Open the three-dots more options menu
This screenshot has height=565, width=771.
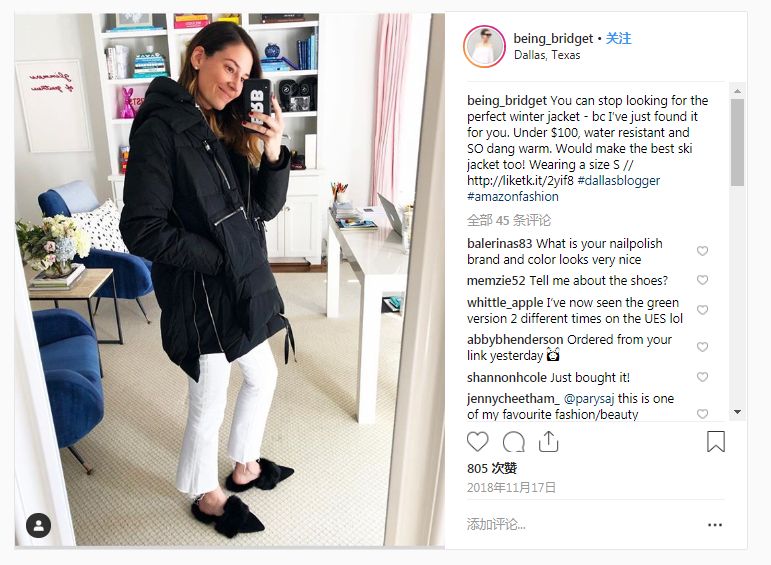[714, 525]
